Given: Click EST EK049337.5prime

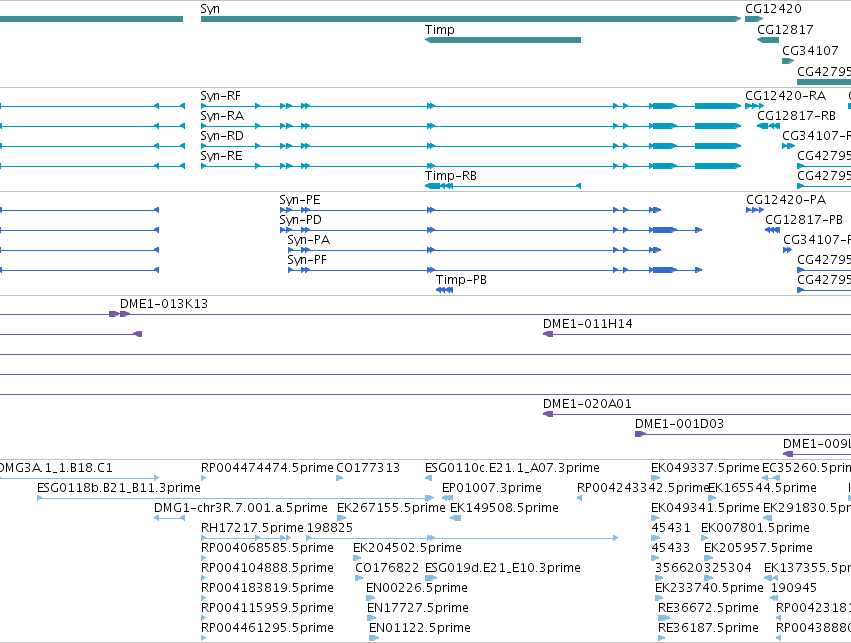Looking at the screenshot, I should (705, 468).
